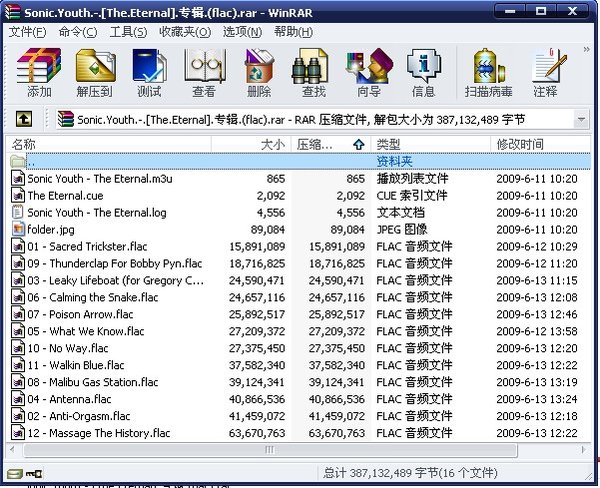600x488 pixels.
Task: Select 12 - Massage The History.flac
Action: (x=299, y=433)
